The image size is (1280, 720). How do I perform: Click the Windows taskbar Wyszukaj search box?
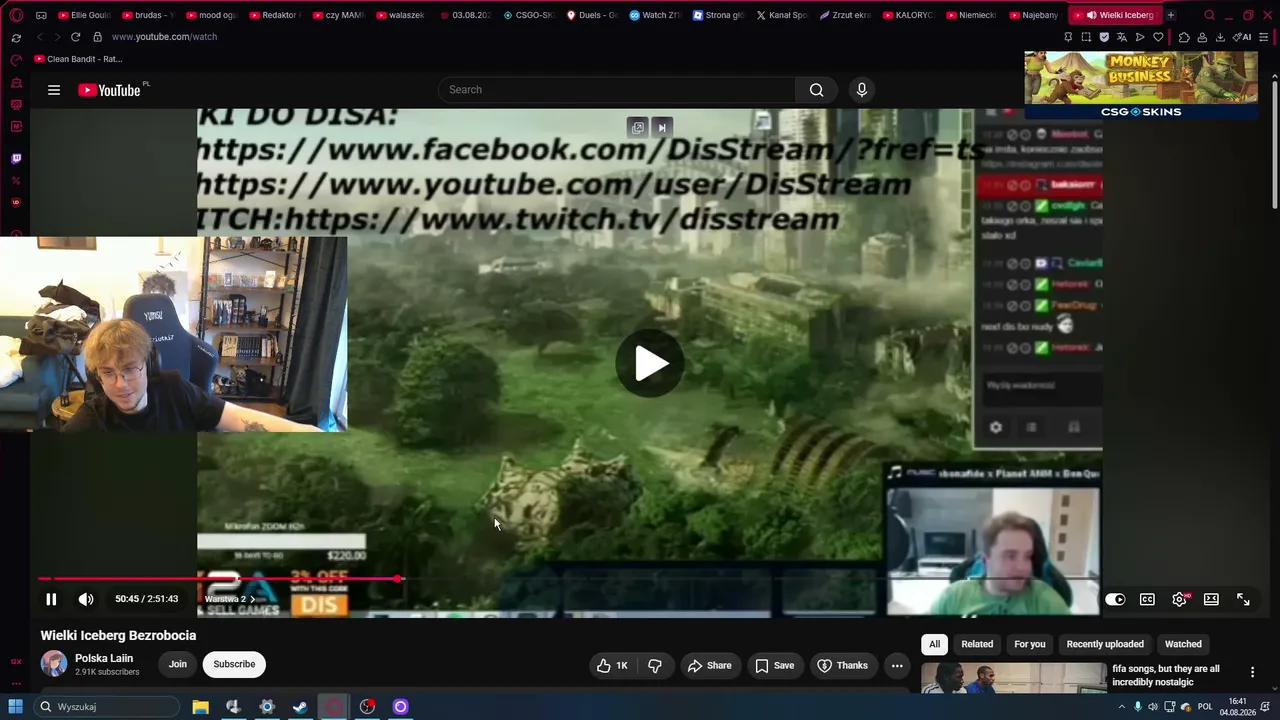(105, 707)
